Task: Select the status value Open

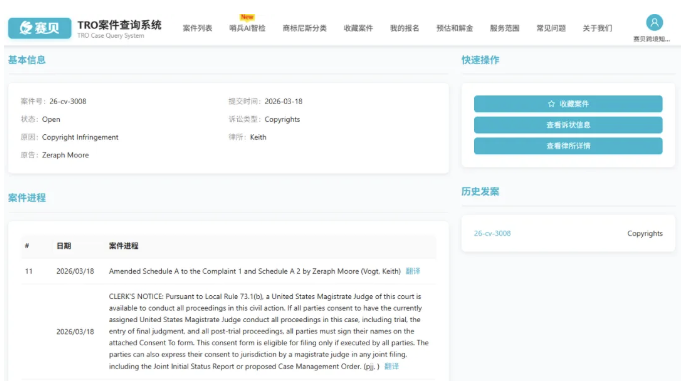Action: point(51,119)
